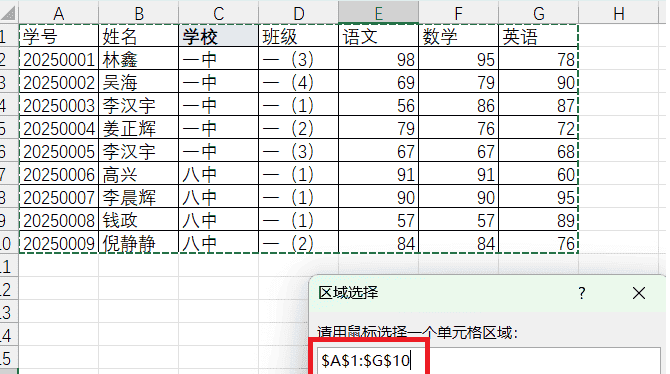Click class 一（4） in 吴海's row

click(x=298, y=82)
